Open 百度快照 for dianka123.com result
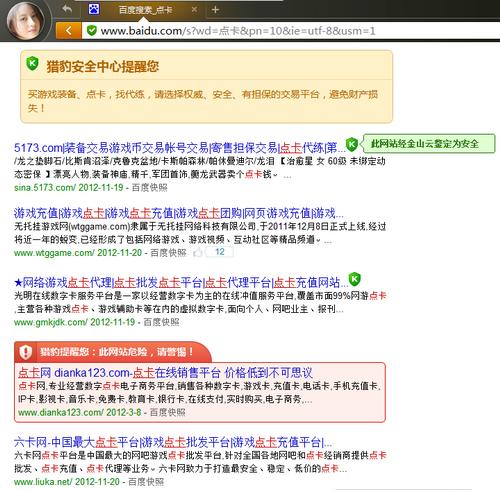The width and height of the screenshot is (500, 490). (x=168, y=413)
